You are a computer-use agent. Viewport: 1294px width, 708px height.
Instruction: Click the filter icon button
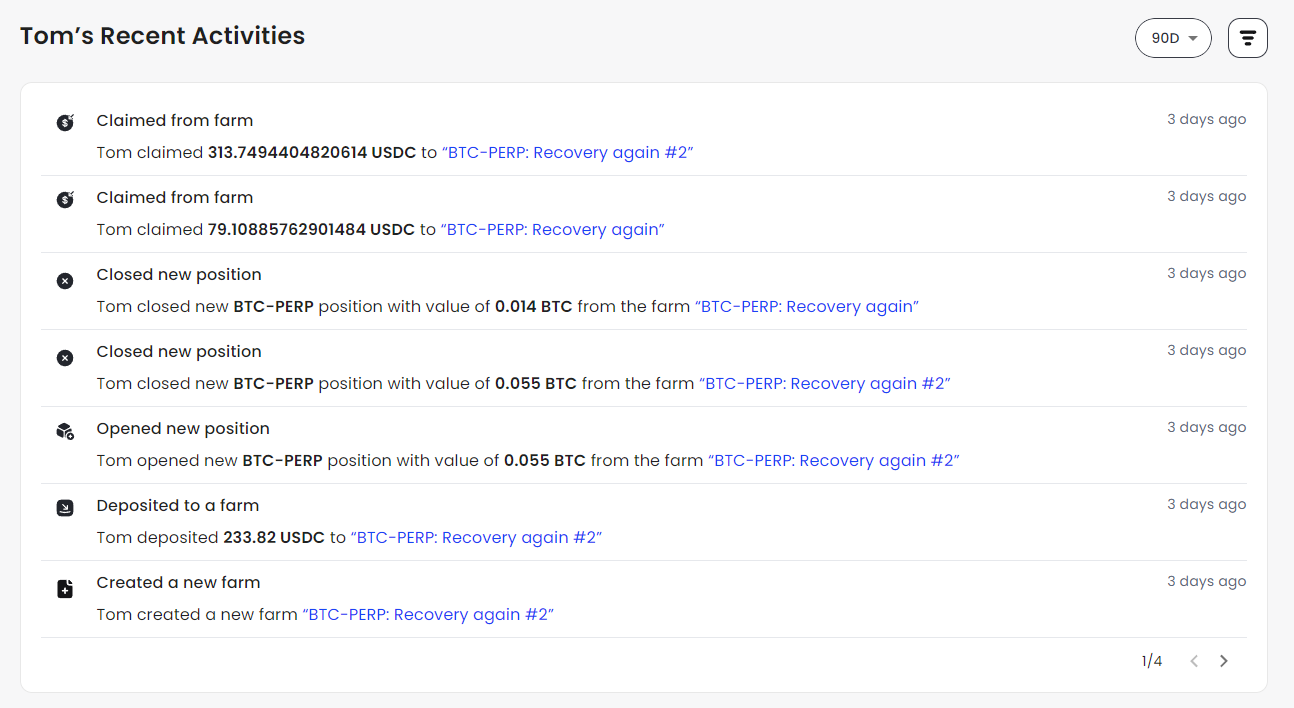(x=1247, y=38)
